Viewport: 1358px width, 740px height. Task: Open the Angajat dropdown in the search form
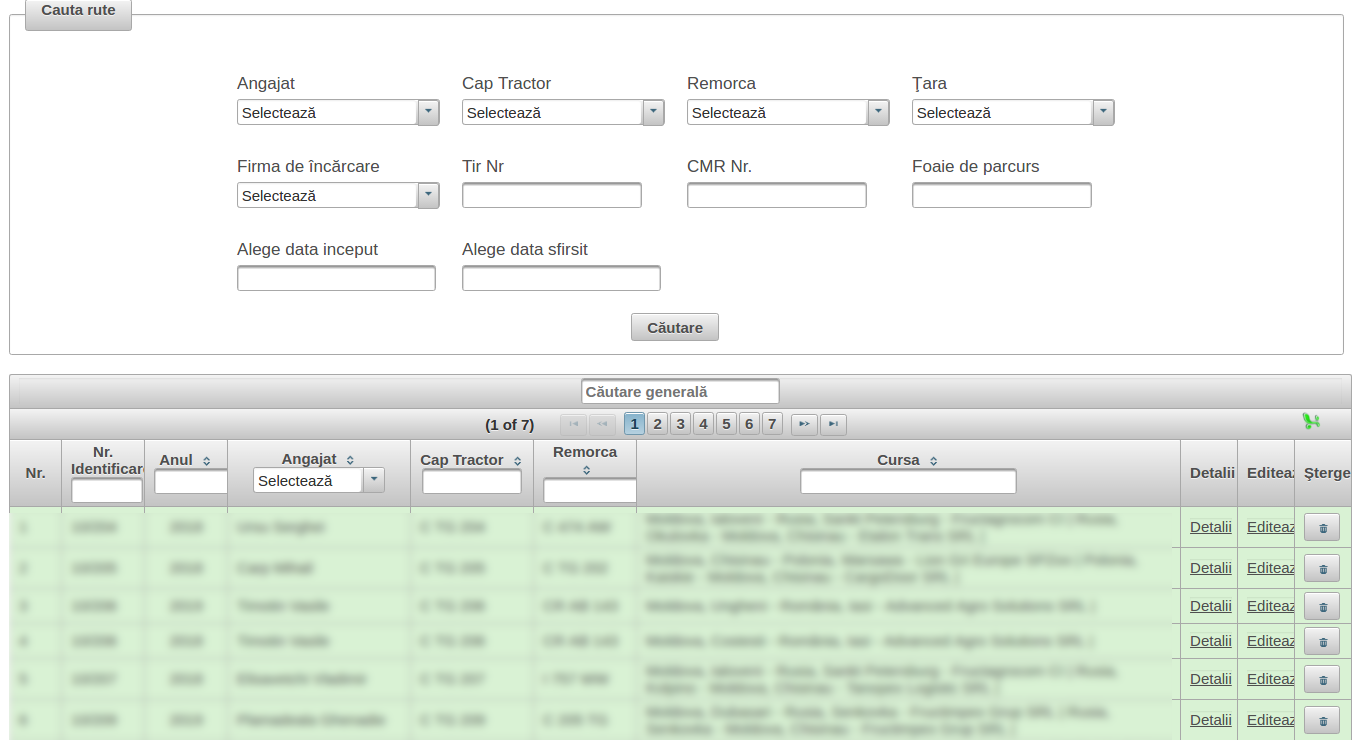pos(428,113)
